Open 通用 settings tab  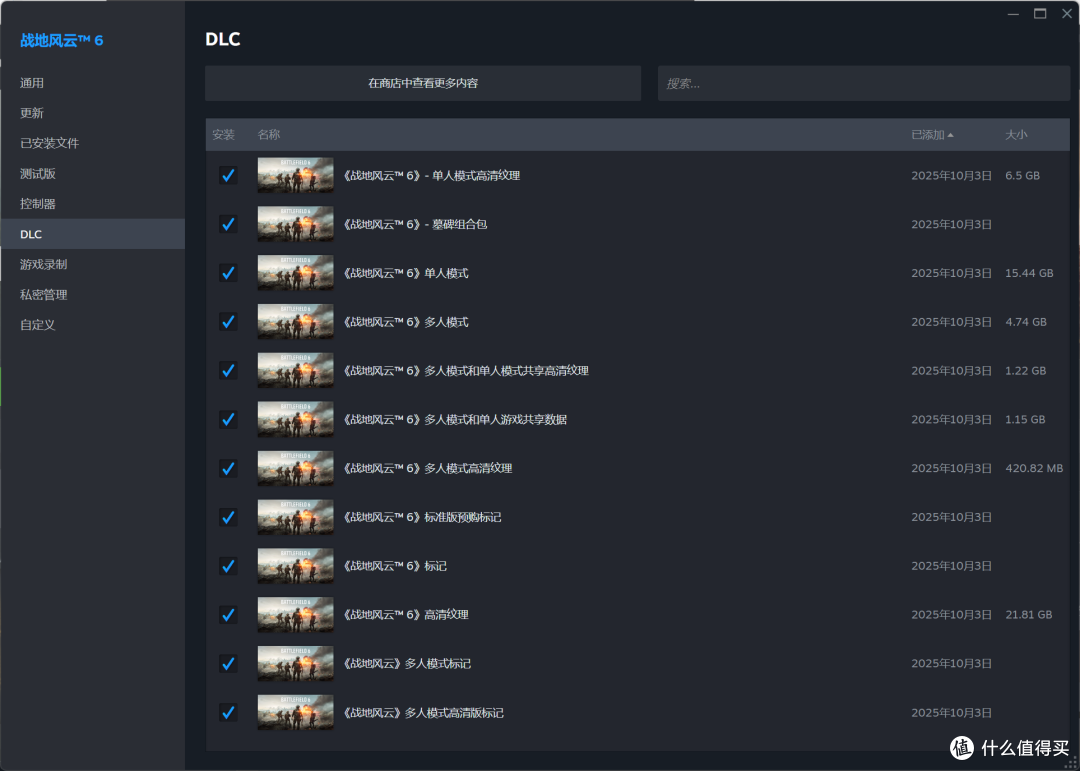[x=92, y=83]
